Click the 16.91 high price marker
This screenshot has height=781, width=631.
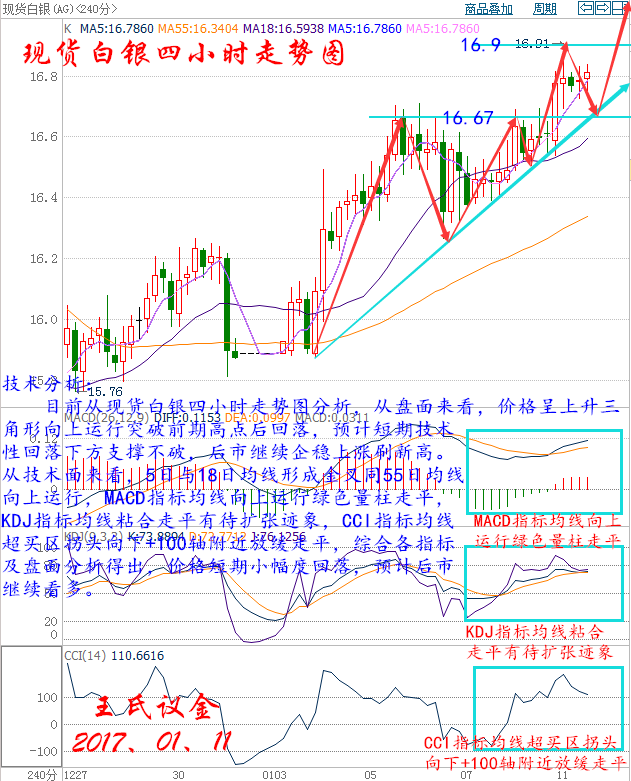[532, 44]
